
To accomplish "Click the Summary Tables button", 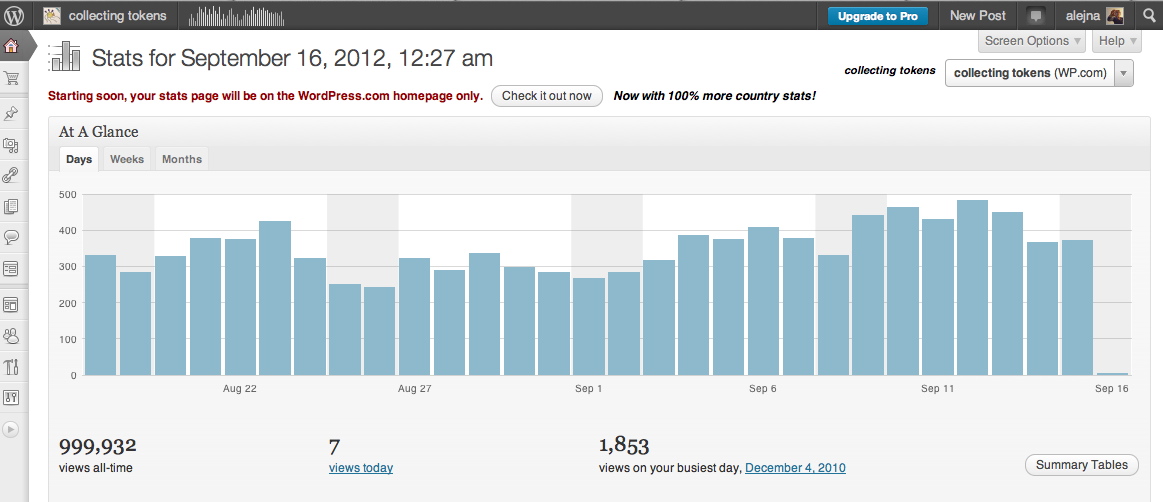I will (x=1081, y=465).
